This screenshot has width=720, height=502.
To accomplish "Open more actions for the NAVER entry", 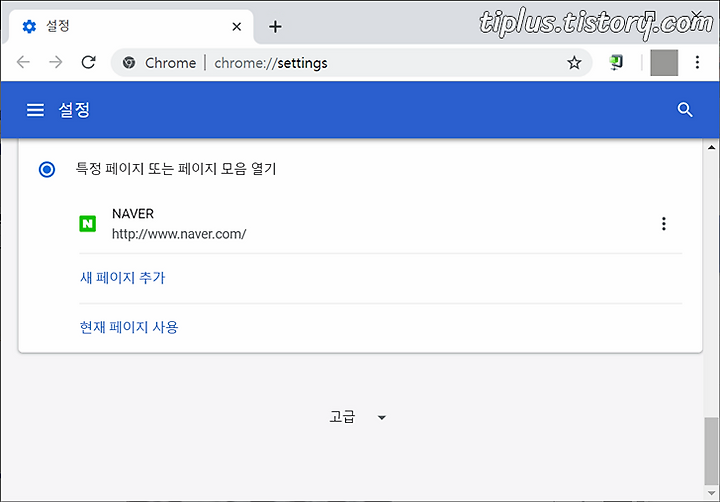I will [664, 224].
